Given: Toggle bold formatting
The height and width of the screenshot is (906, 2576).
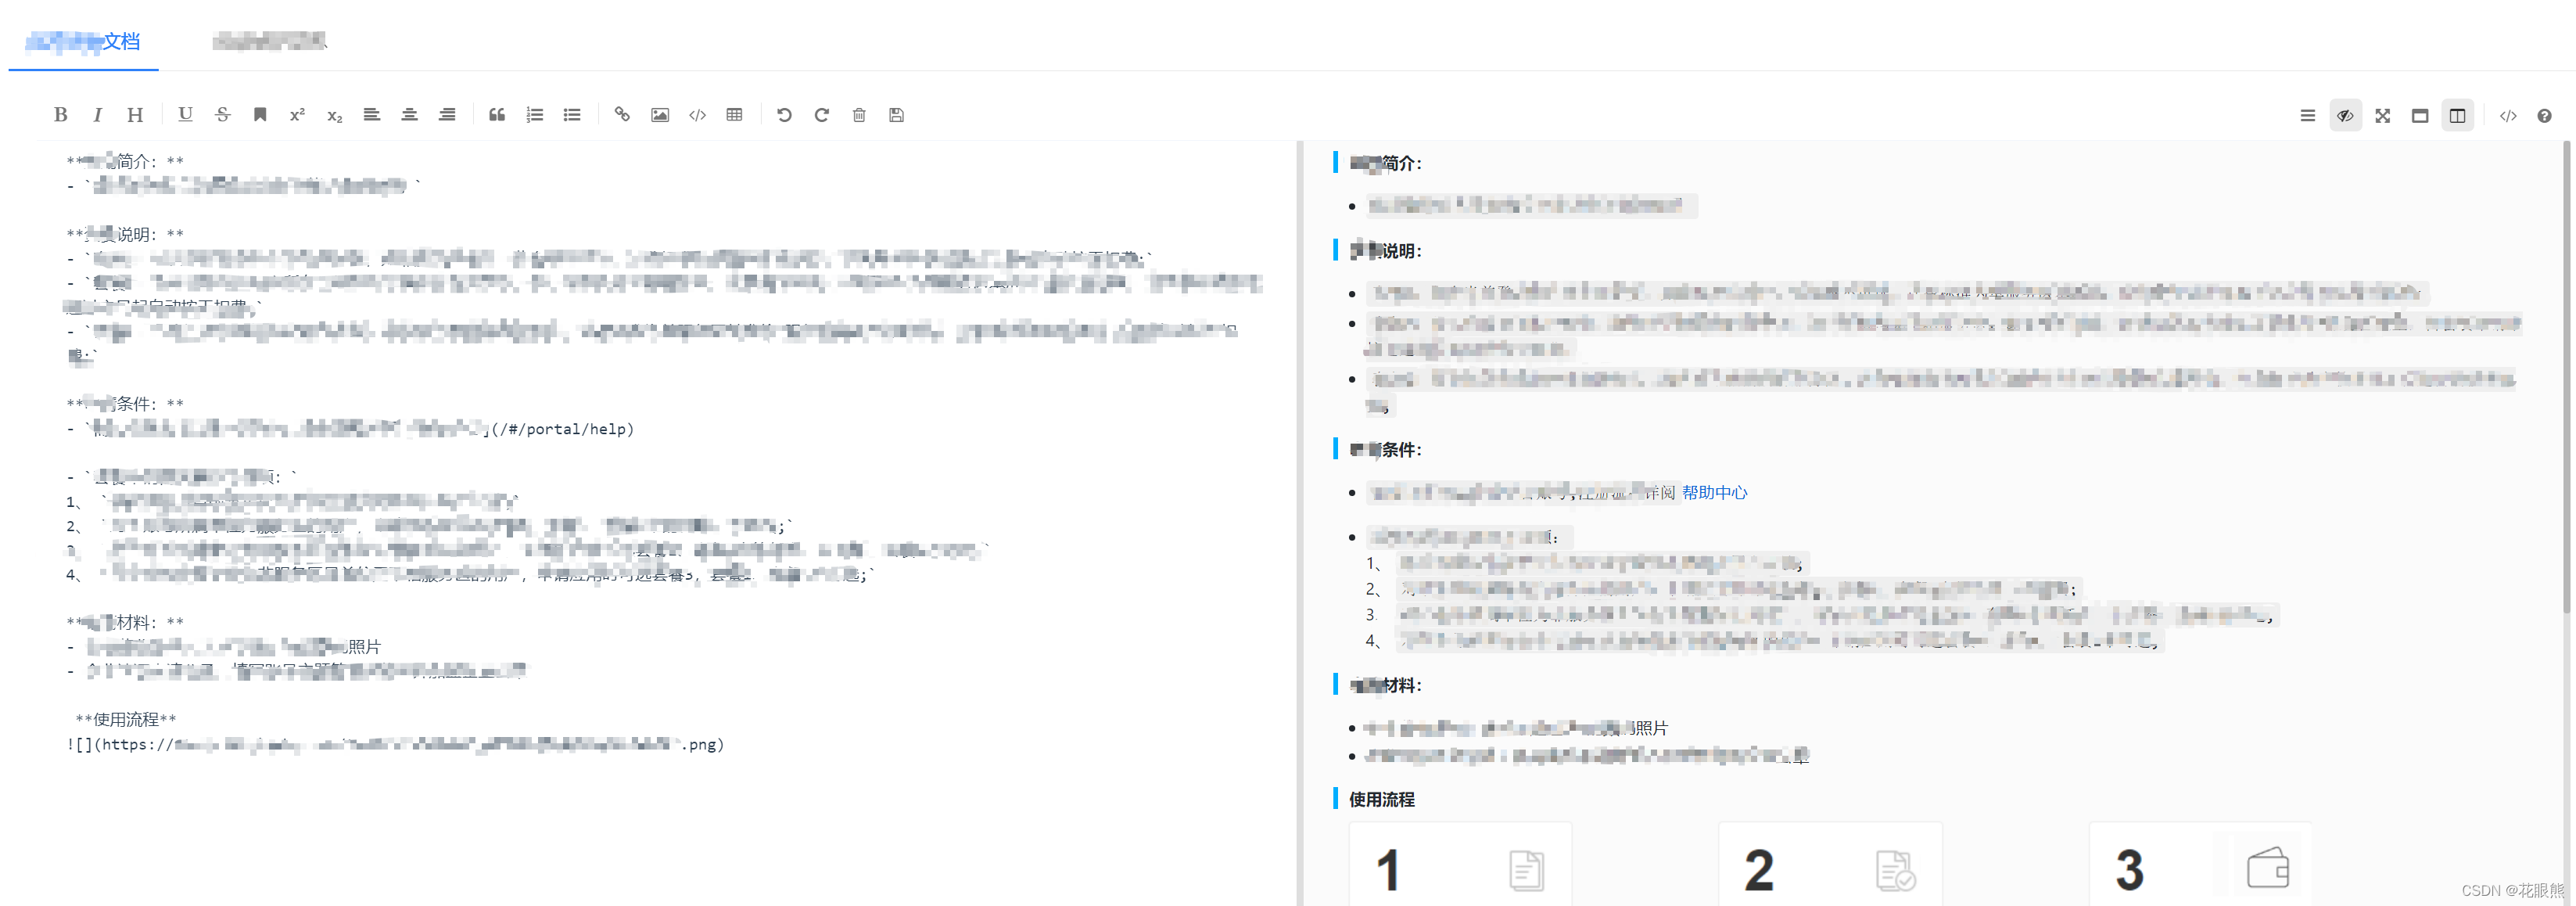Looking at the screenshot, I should [60, 115].
